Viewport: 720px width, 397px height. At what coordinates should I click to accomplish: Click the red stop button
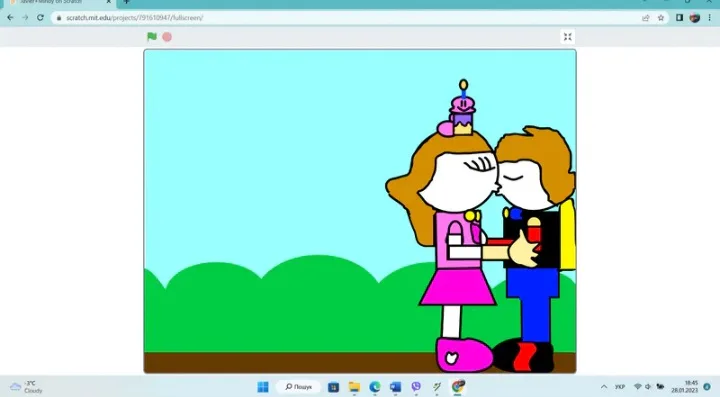tap(167, 37)
